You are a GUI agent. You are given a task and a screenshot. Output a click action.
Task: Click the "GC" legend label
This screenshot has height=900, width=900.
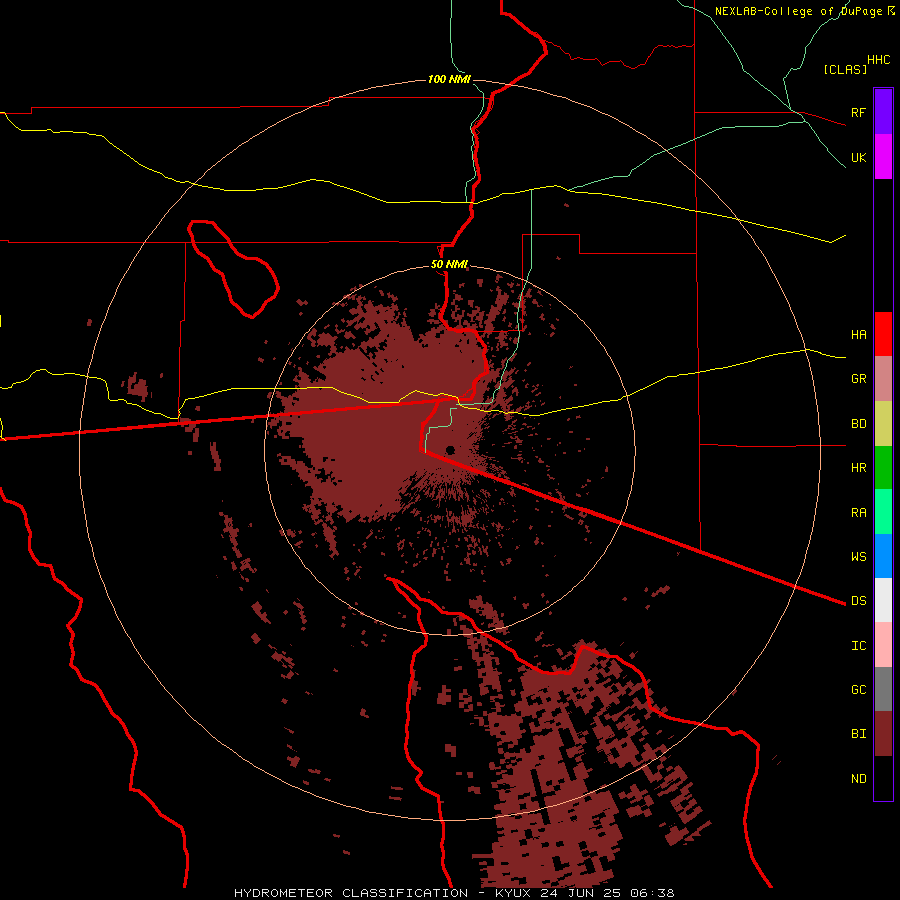click(858, 690)
